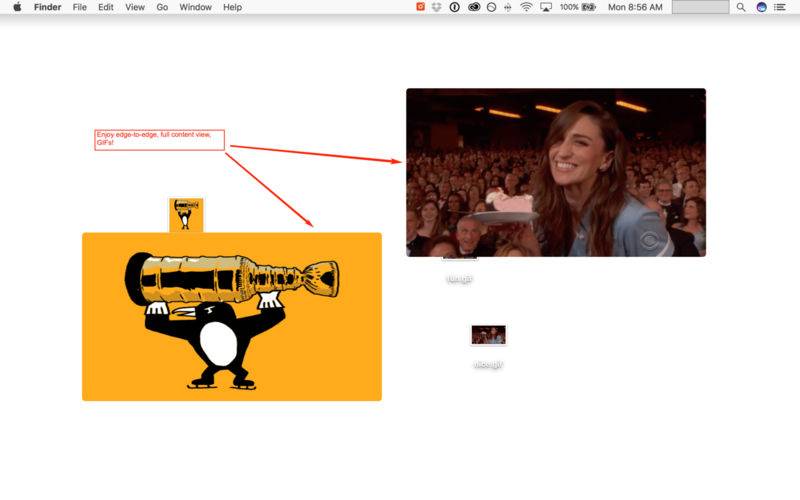Open the Help menu
This screenshot has height=500, width=800.
(x=232, y=7)
